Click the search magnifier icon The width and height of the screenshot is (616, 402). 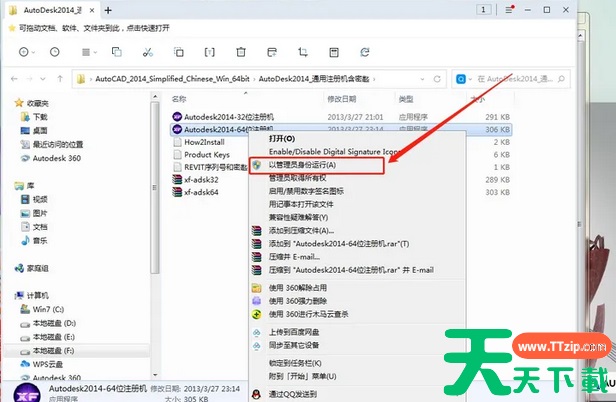562,79
